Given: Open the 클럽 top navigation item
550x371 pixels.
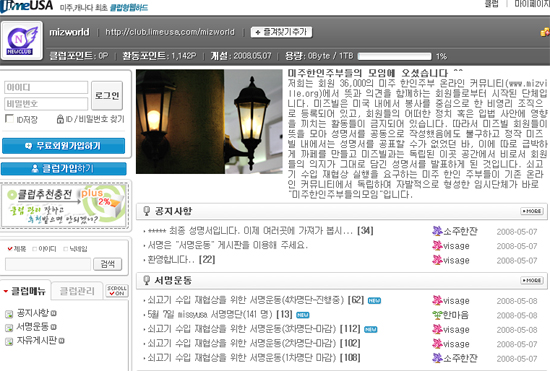Looking at the screenshot, I should pyautogui.click(x=491, y=4).
